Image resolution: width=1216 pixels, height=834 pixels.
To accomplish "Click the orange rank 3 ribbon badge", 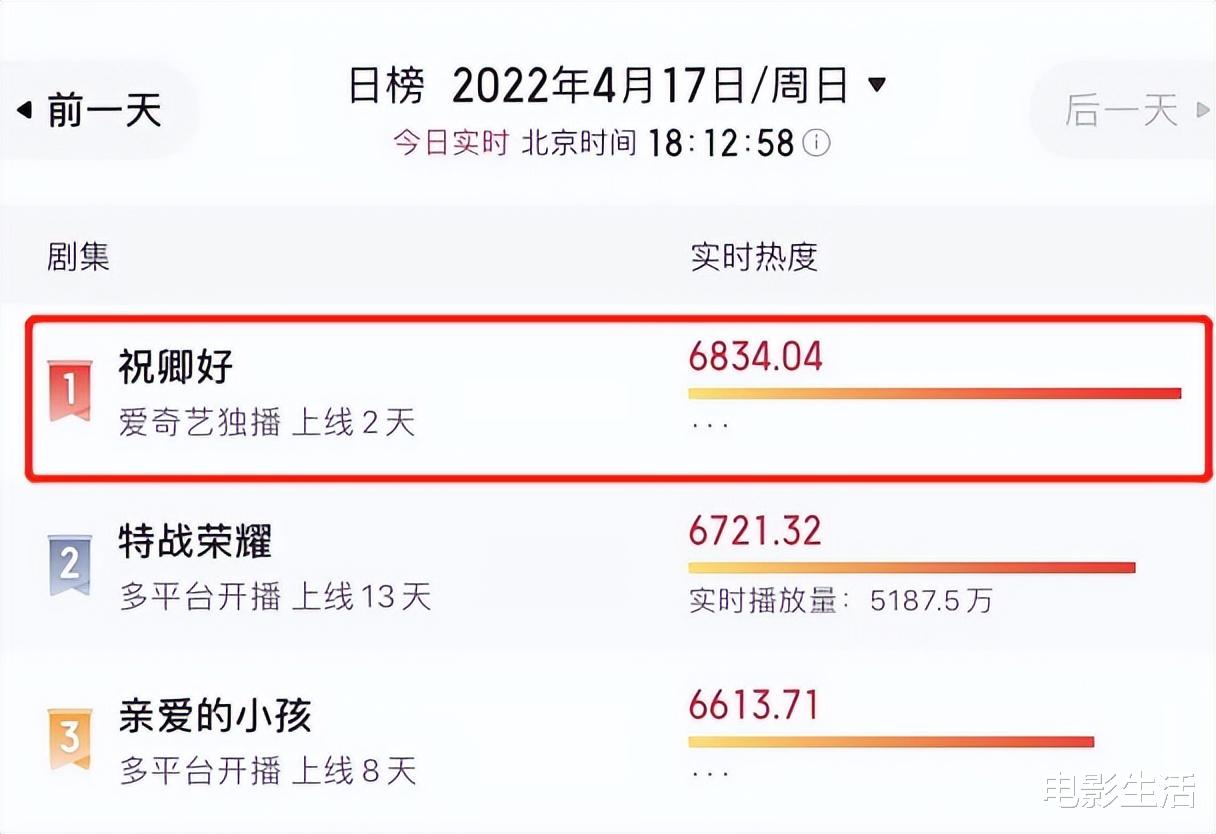I will [x=70, y=738].
